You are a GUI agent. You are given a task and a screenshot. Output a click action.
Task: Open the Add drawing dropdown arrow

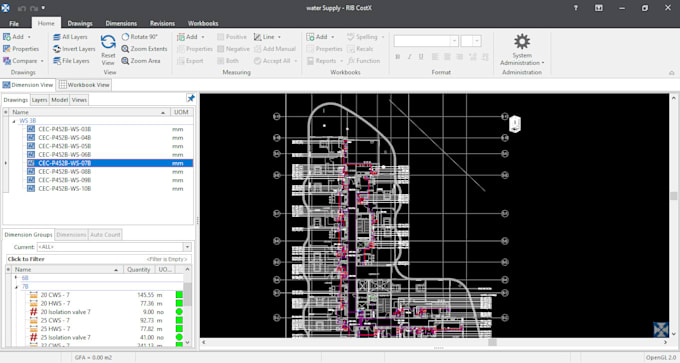click(x=29, y=37)
